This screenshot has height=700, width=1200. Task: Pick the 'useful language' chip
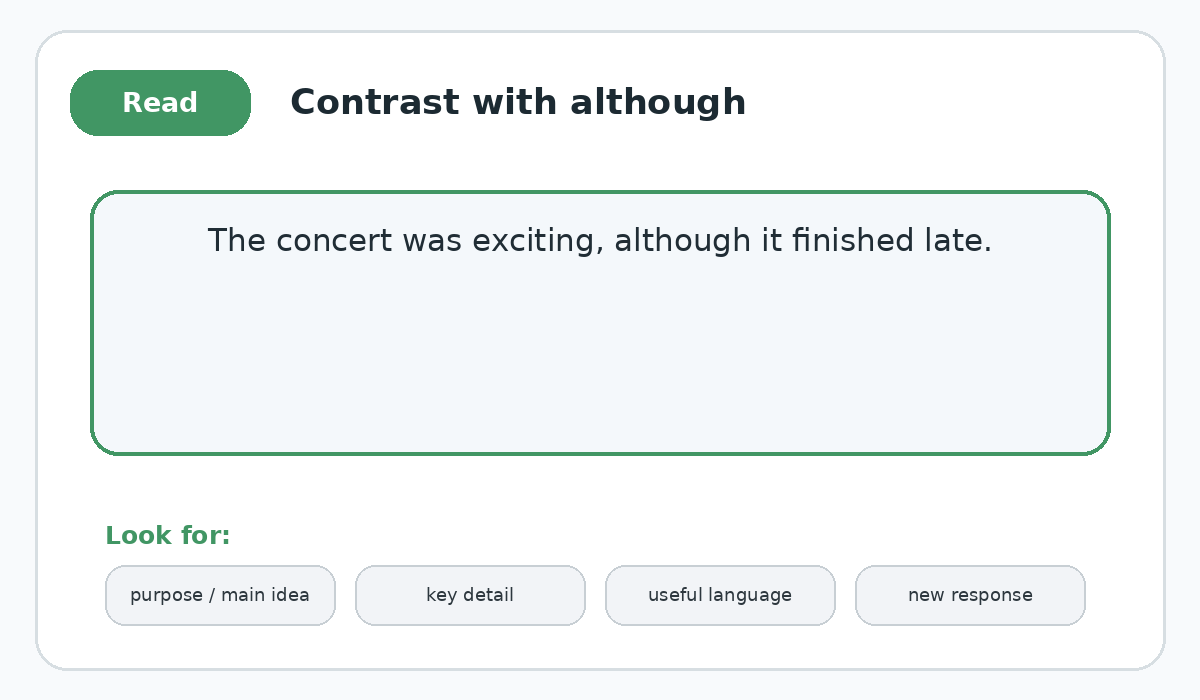point(720,595)
